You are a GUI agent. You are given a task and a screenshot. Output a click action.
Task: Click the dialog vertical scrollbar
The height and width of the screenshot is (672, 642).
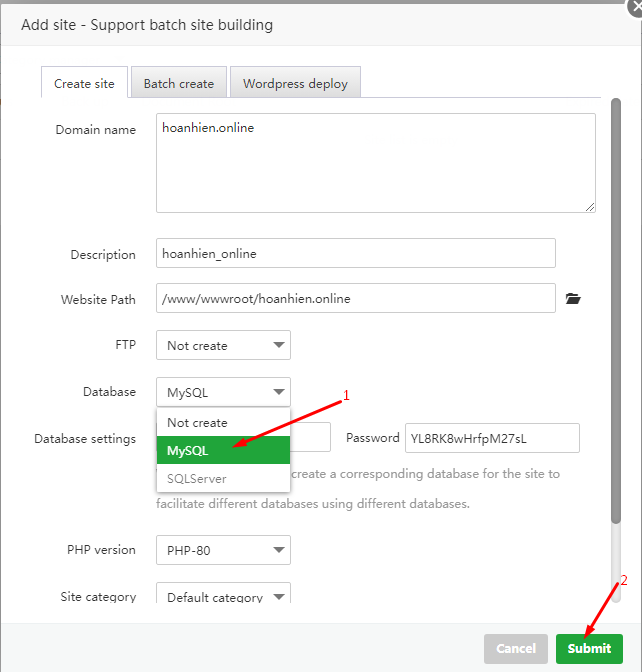[616, 311]
